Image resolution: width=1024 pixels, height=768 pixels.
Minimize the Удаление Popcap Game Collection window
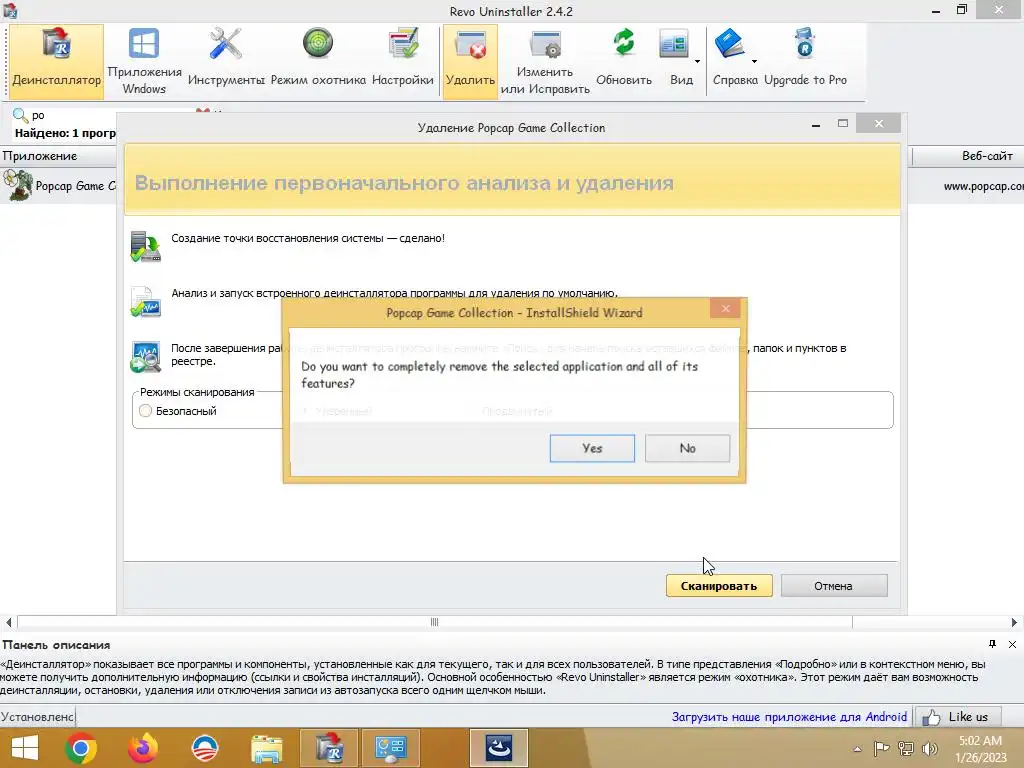(x=816, y=124)
